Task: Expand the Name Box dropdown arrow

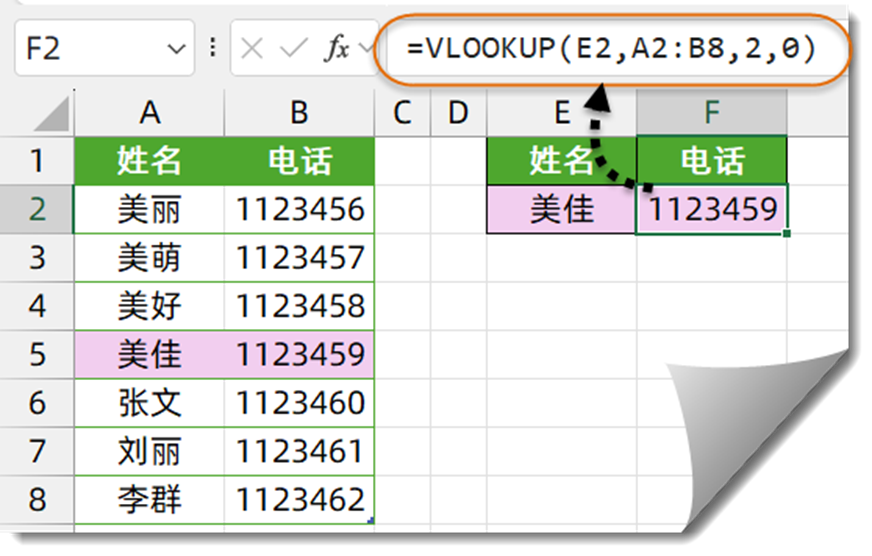Action: pyautogui.click(x=176, y=49)
